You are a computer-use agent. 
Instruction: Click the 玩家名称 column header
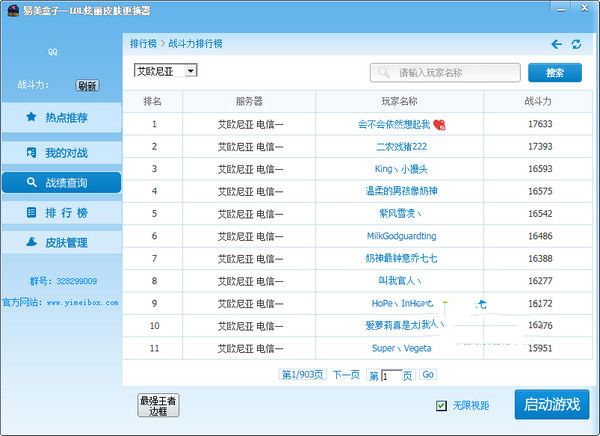[399, 101]
